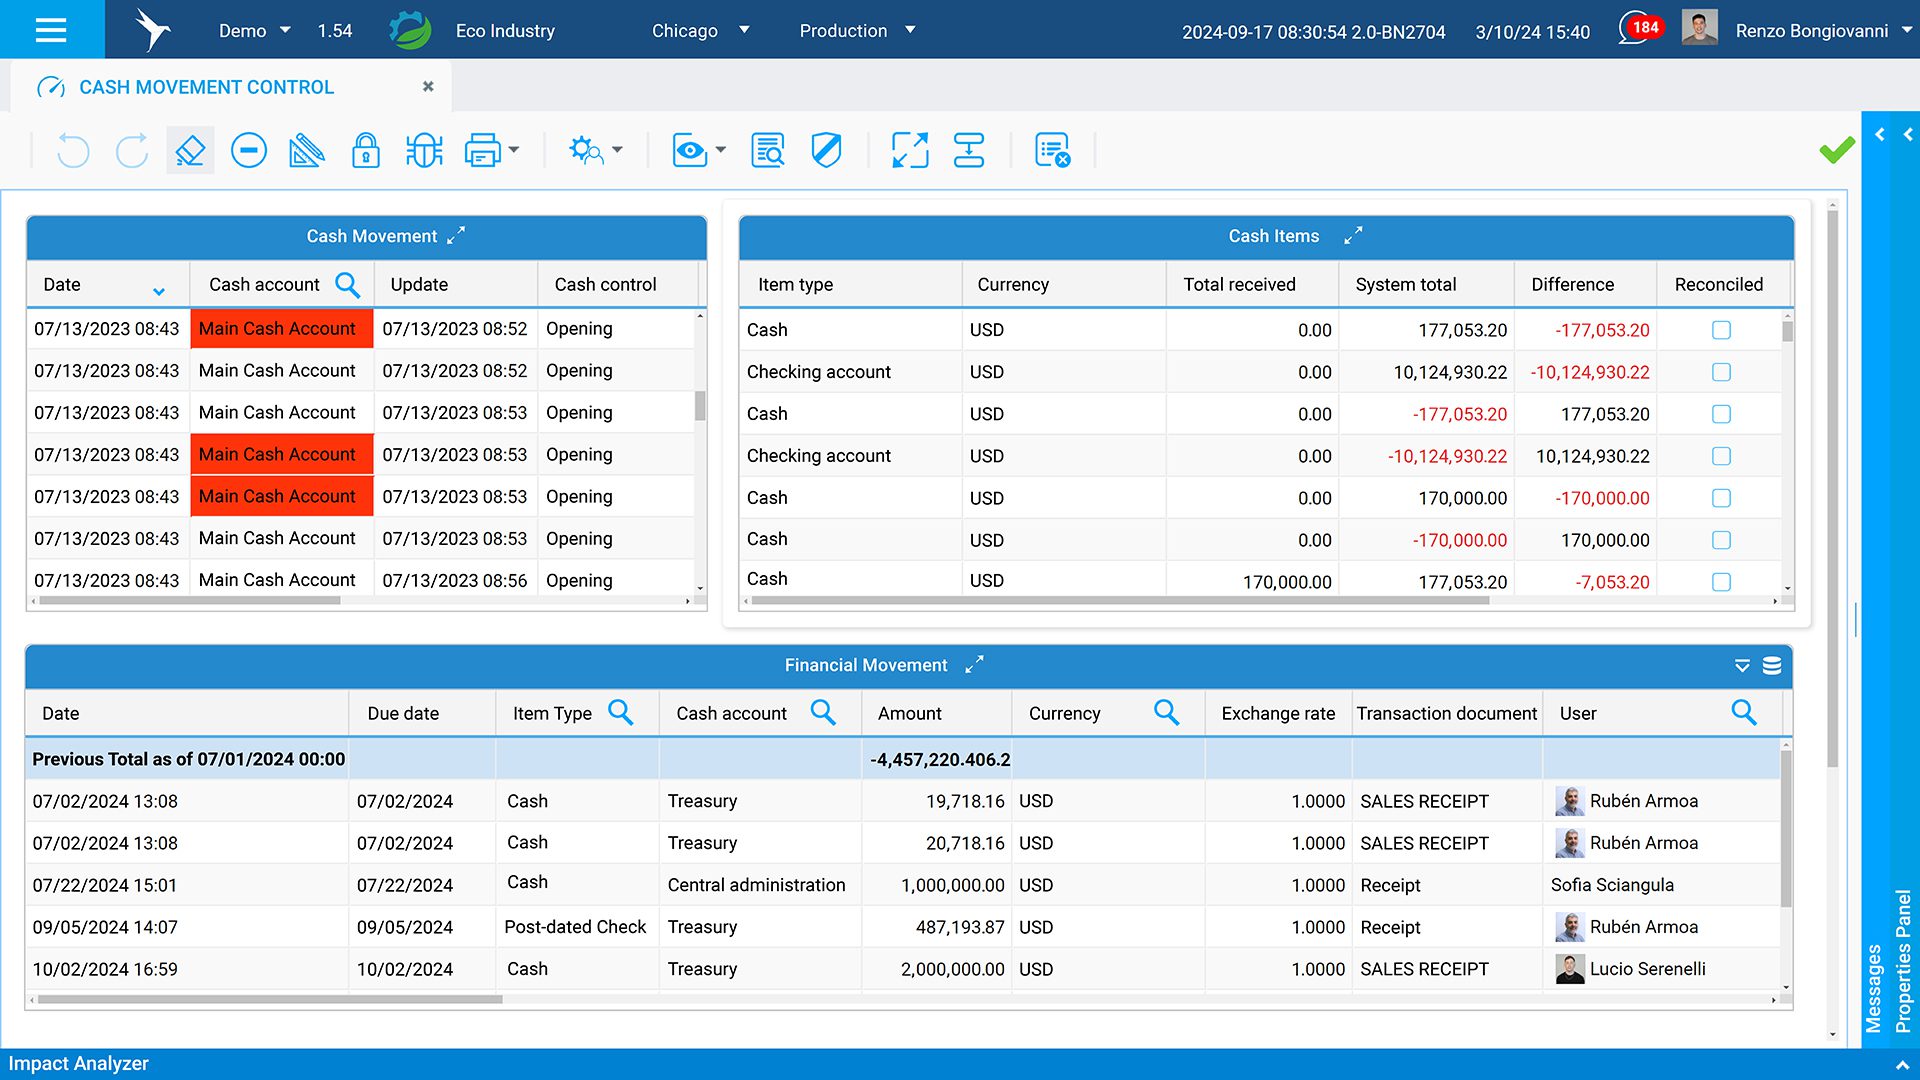Open the printer toolbar icon
Screen dimensions: 1920x1080
tap(483, 151)
